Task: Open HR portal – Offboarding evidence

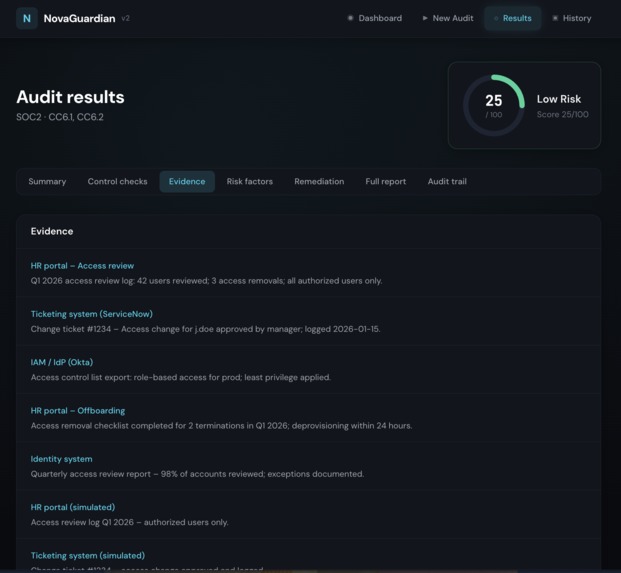Action: point(78,411)
